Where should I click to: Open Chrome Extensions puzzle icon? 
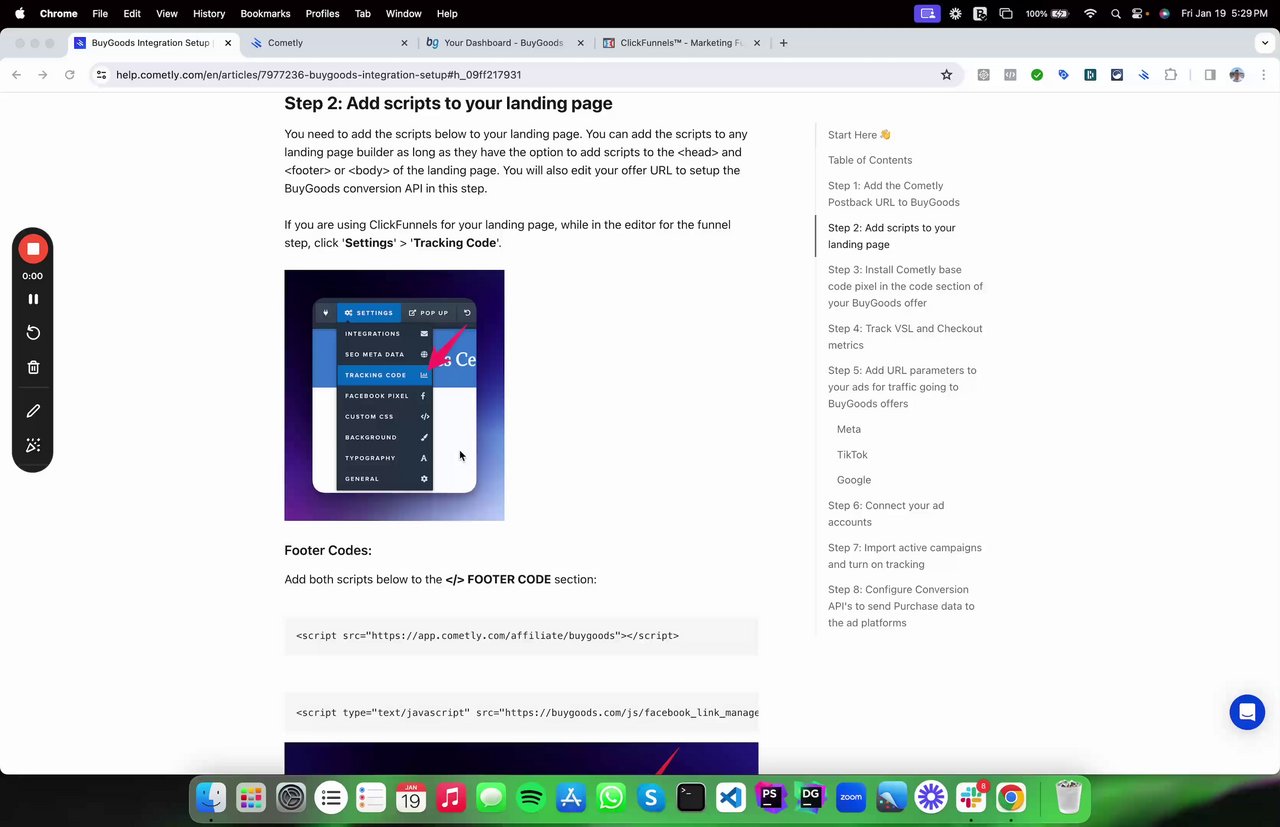click(x=1170, y=75)
